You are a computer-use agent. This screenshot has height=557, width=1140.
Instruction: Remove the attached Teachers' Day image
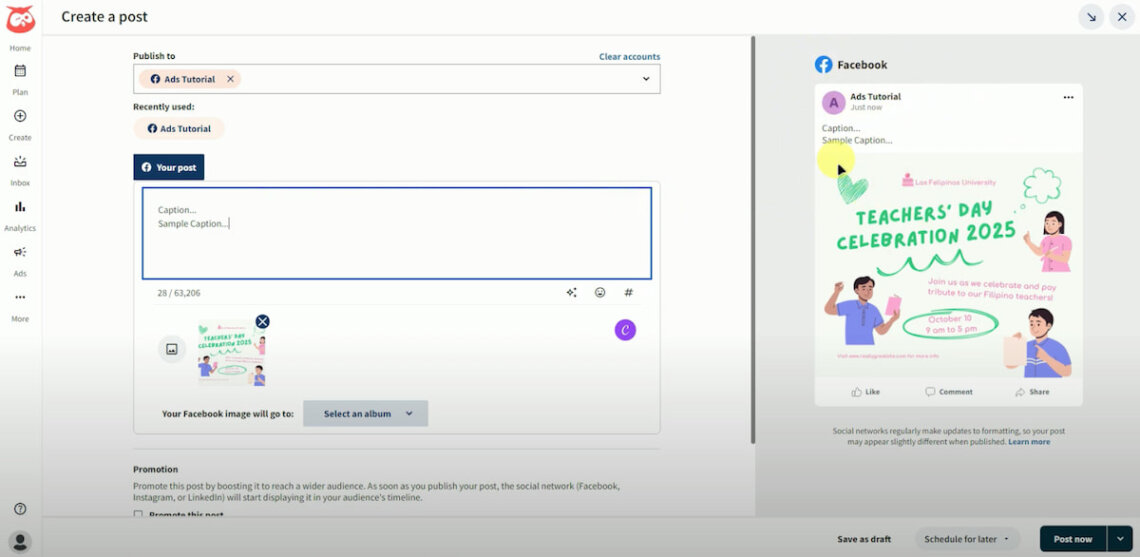click(x=262, y=321)
